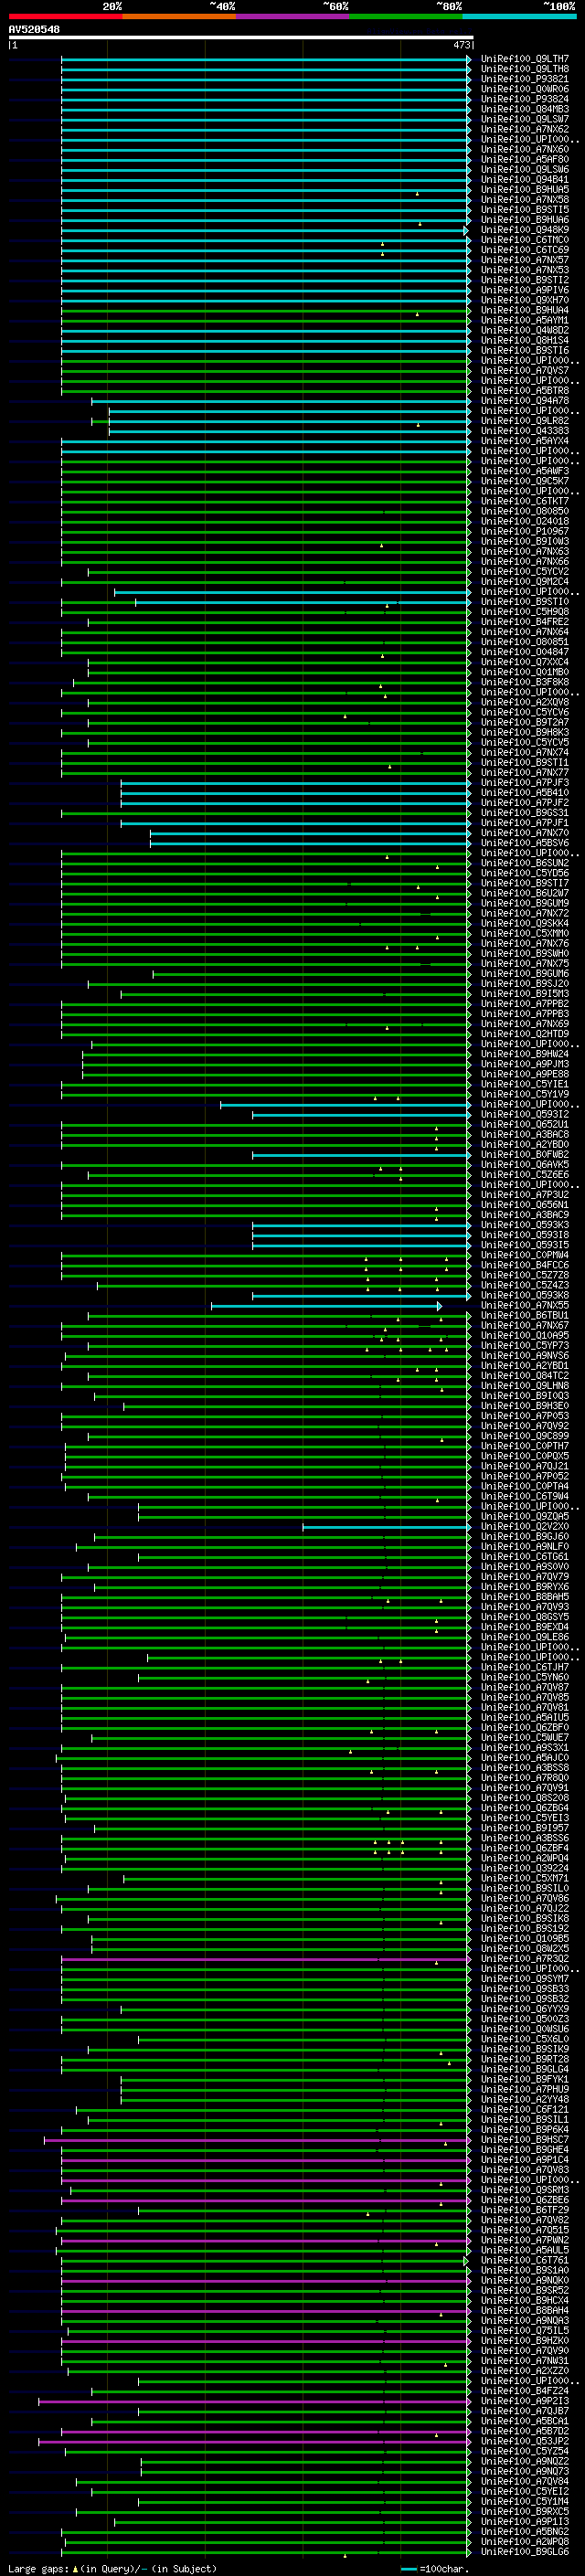Select the UniRef100_B0FWB2 label

point(524,1155)
